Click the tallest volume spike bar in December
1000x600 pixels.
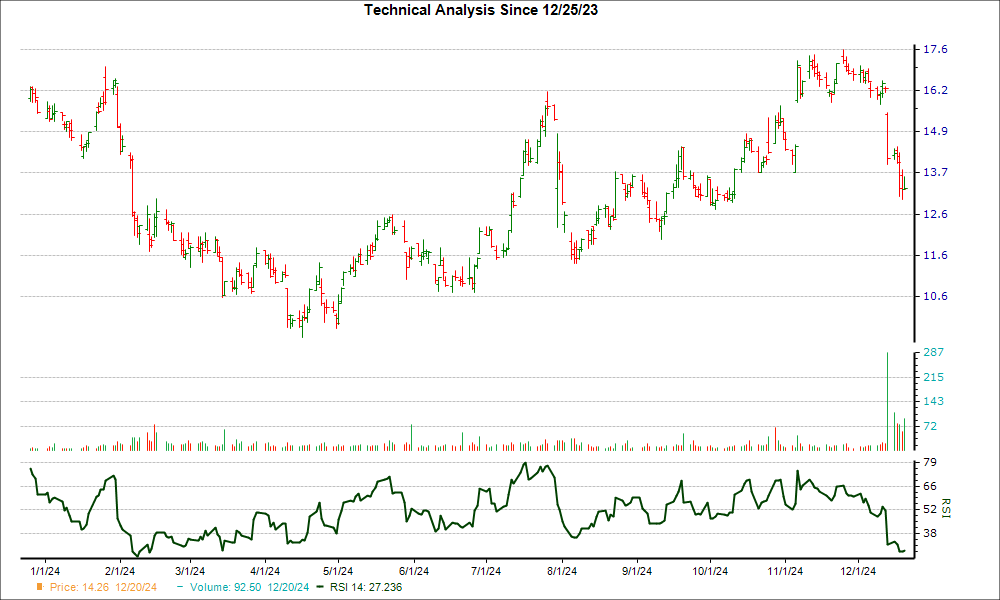(x=887, y=401)
